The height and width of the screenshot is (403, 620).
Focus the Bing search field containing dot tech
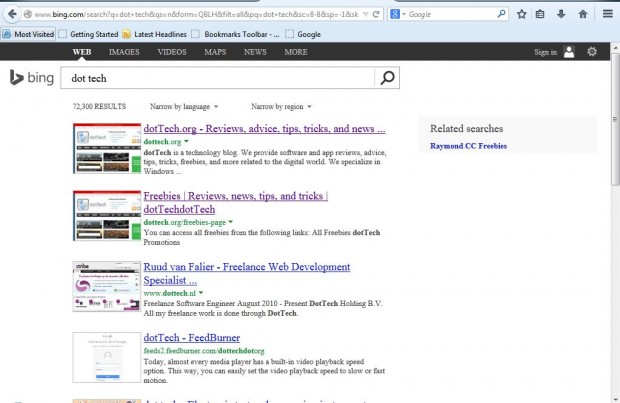click(x=217, y=78)
